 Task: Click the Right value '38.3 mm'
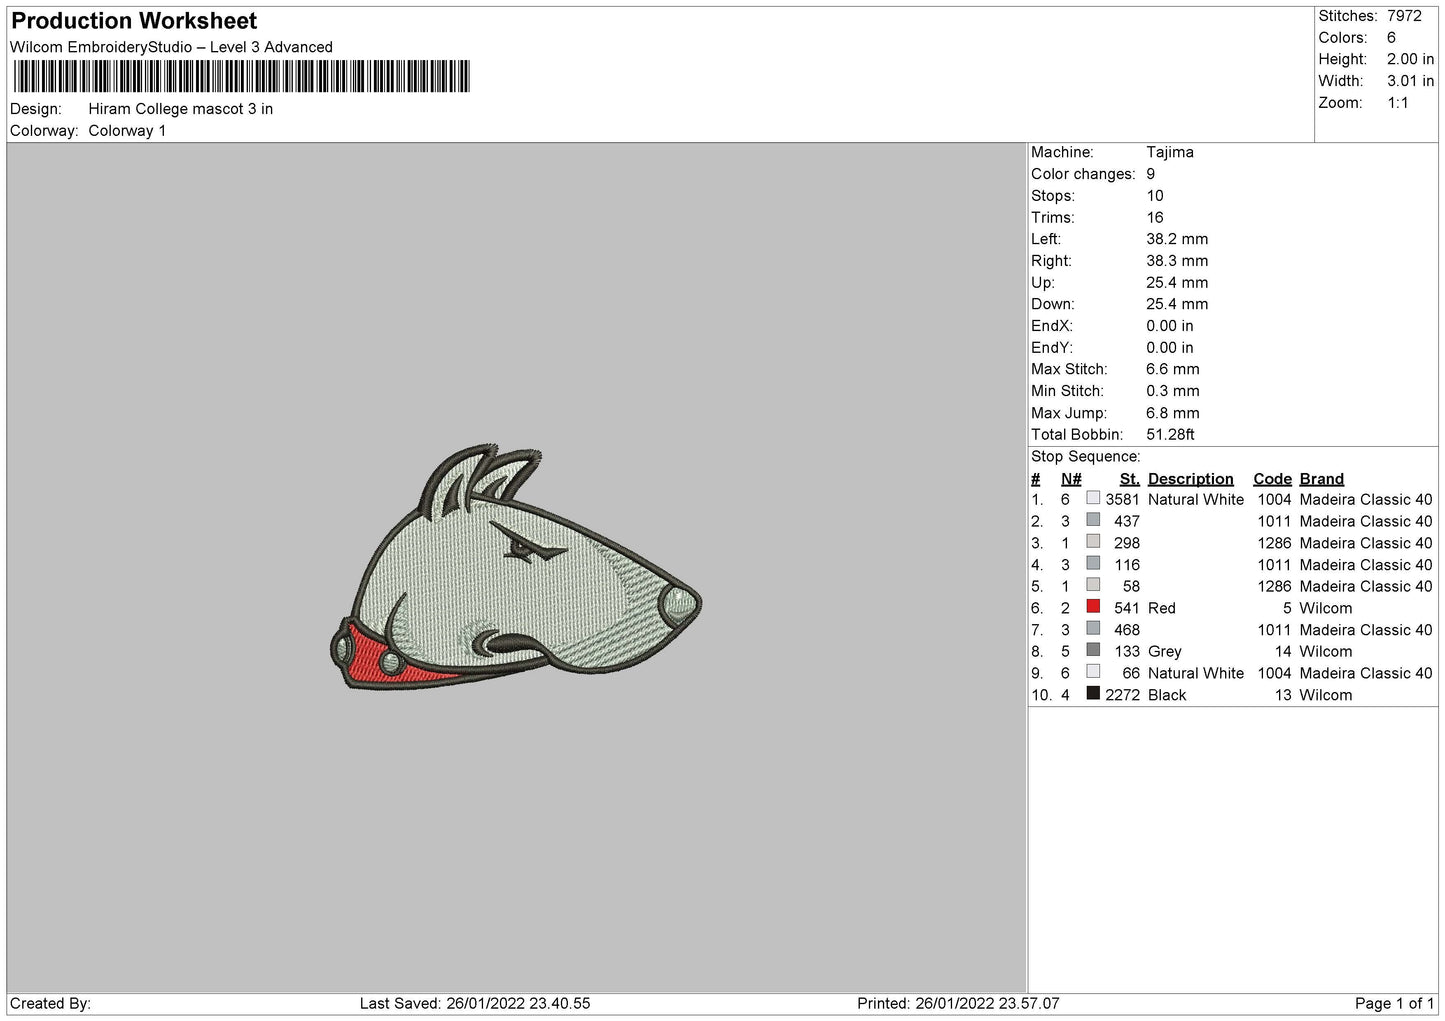click(x=1177, y=261)
